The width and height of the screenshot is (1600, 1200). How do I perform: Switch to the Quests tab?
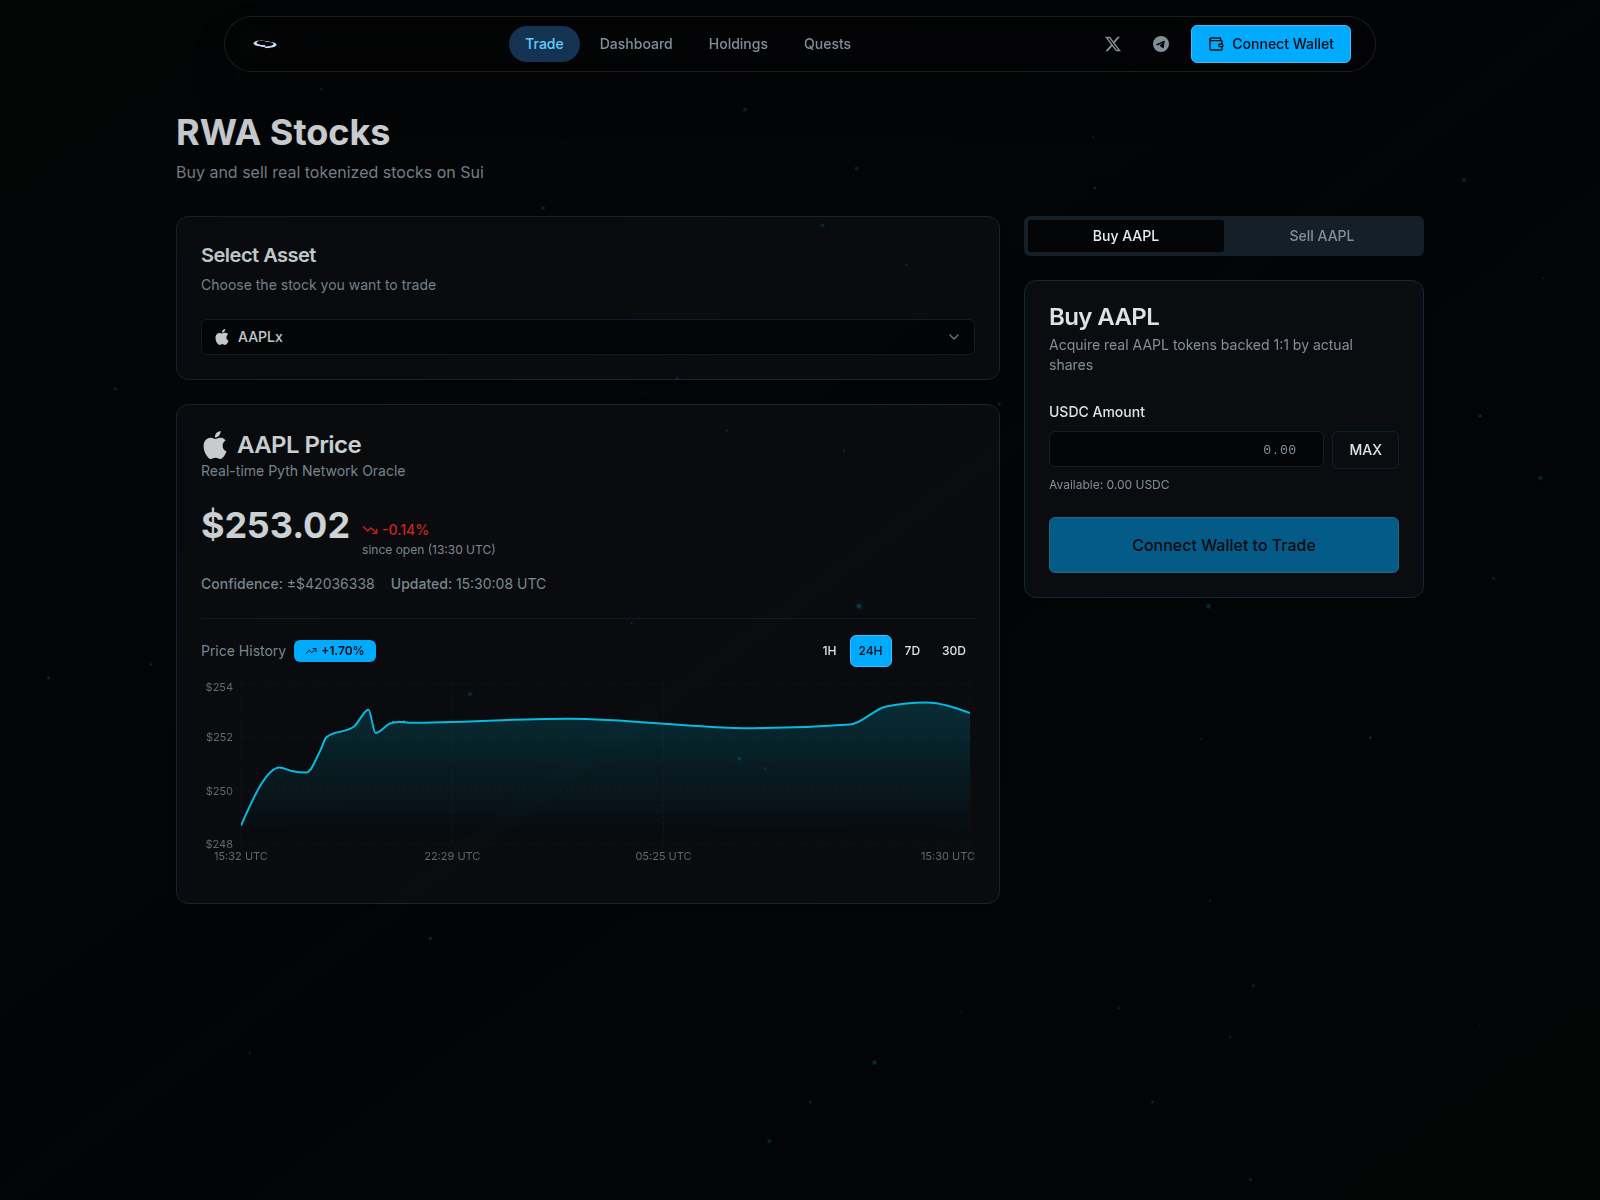coord(827,44)
